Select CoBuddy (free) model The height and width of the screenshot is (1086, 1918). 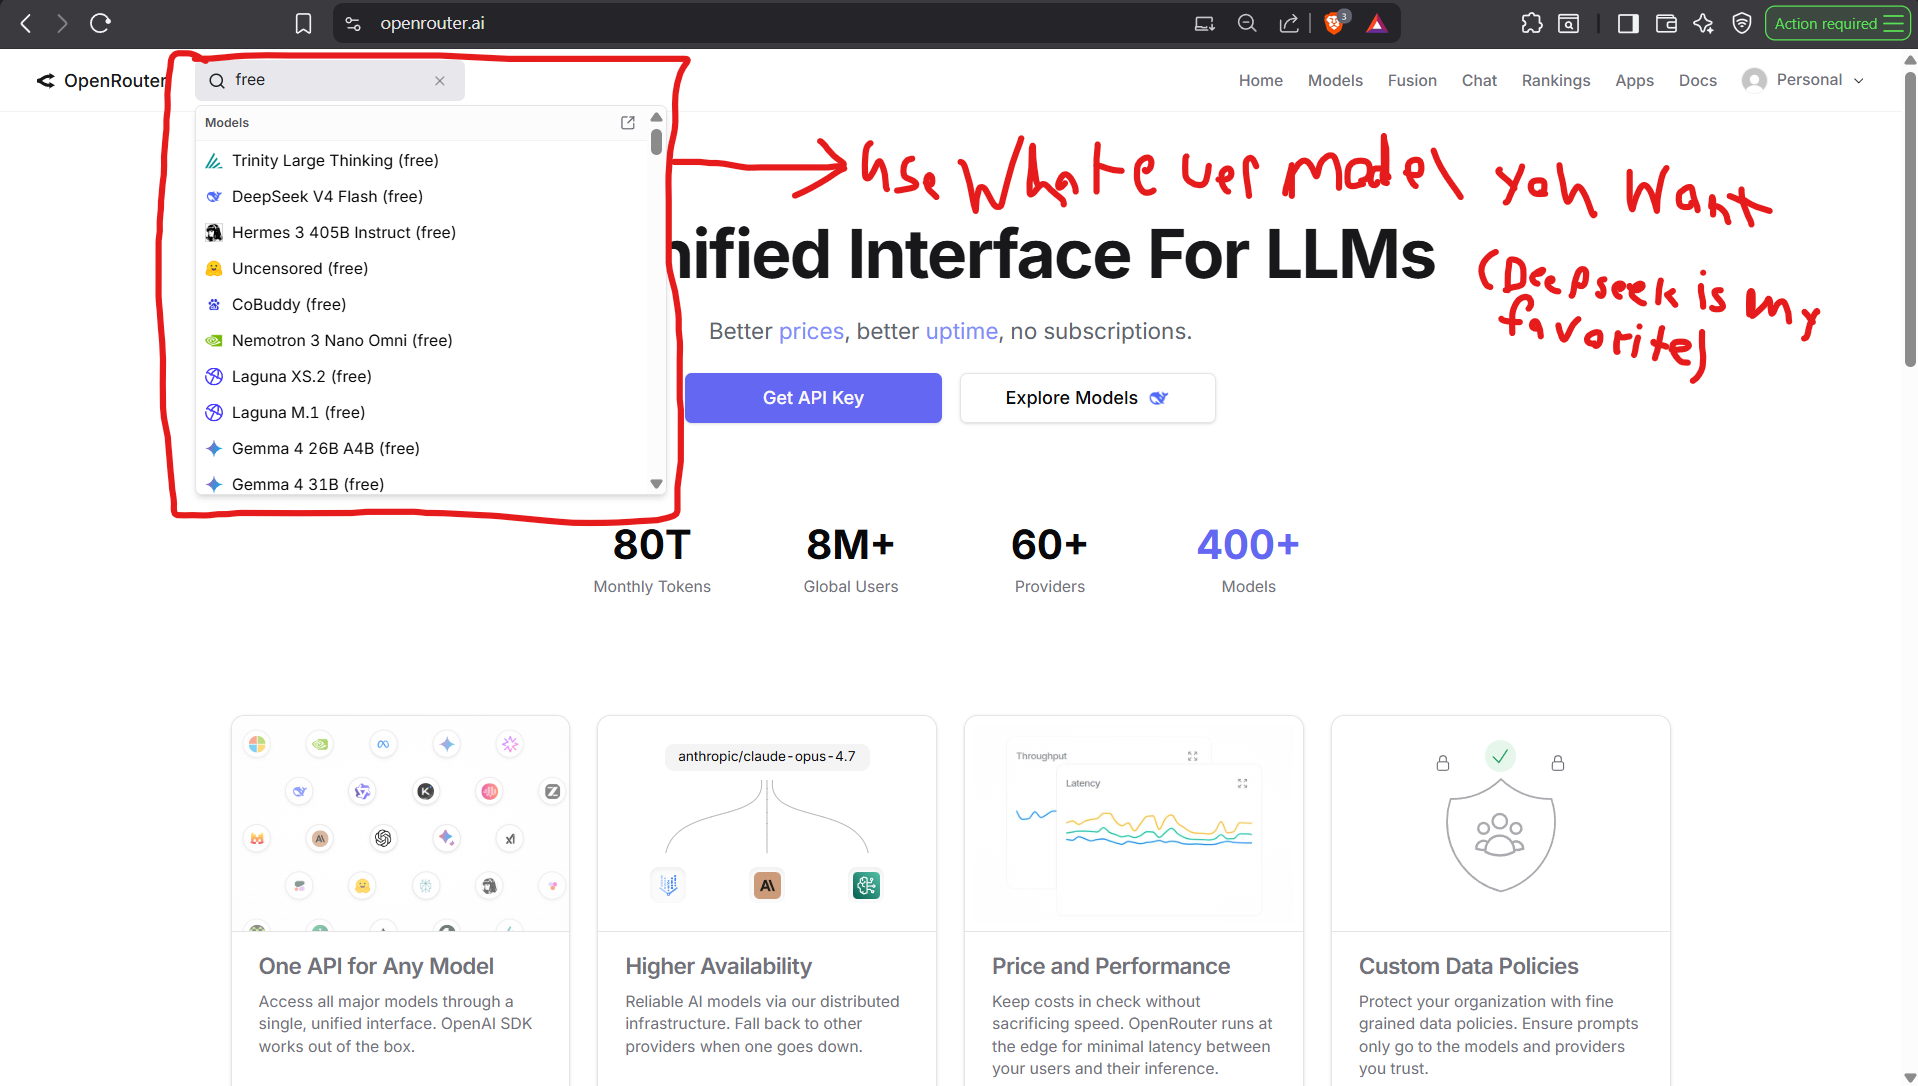[x=422, y=304]
